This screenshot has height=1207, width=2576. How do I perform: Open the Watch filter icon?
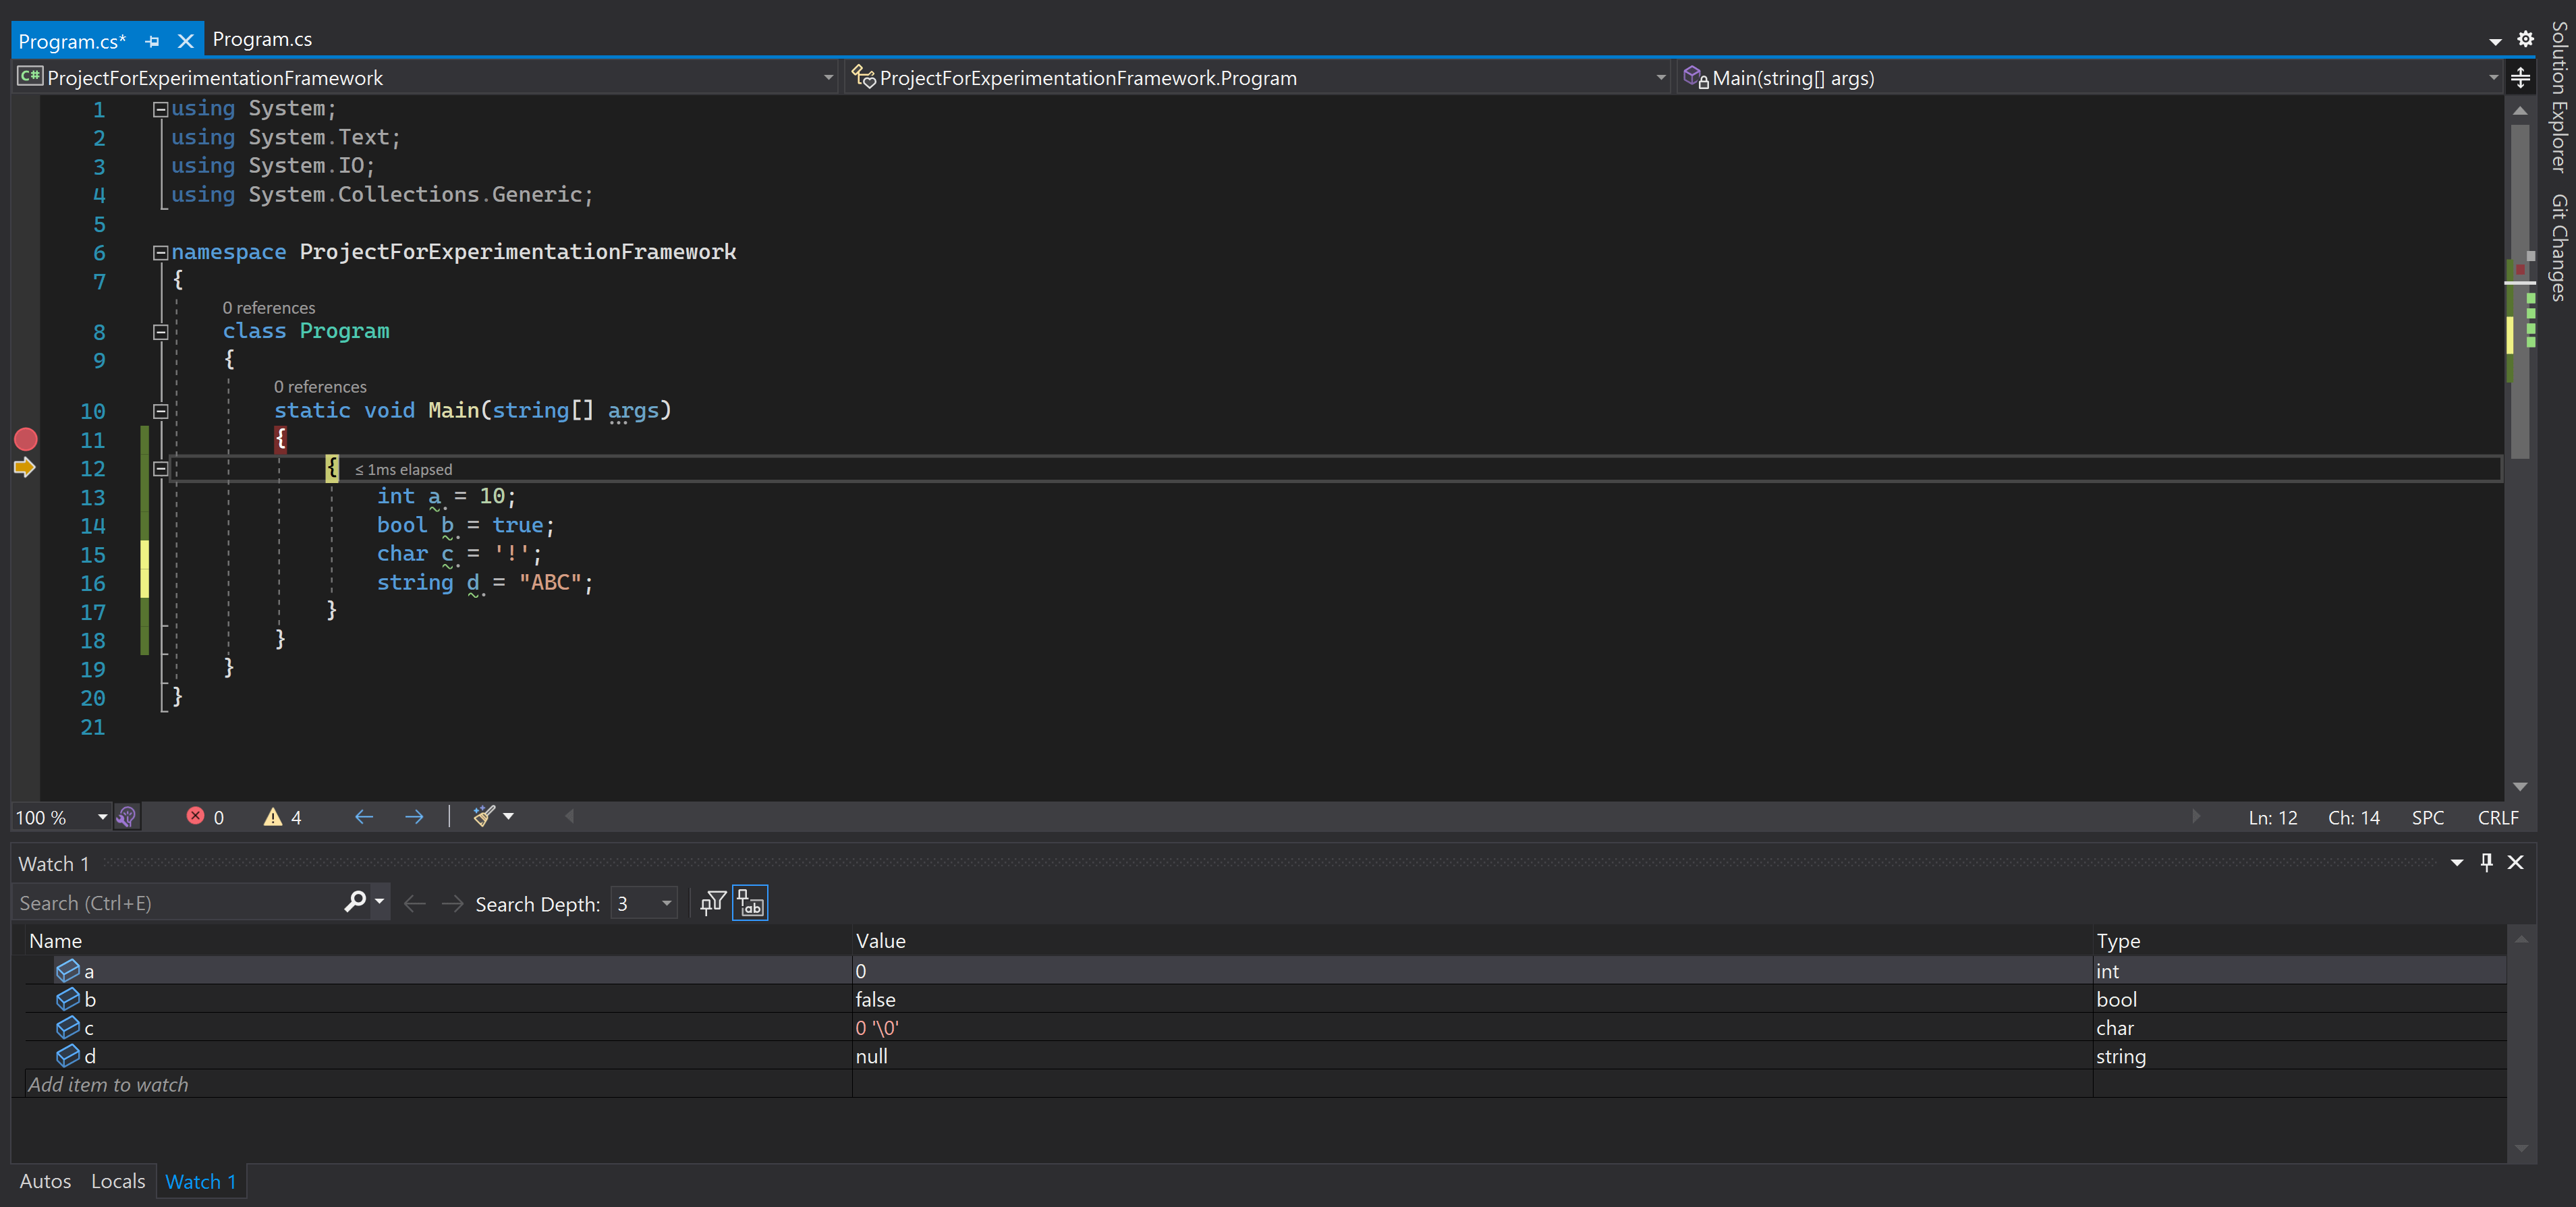pyautogui.click(x=712, y=902)
